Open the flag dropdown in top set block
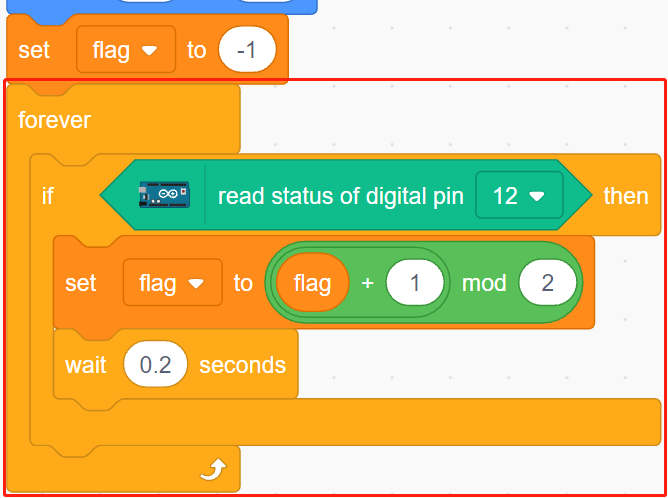 coord(126,50)
